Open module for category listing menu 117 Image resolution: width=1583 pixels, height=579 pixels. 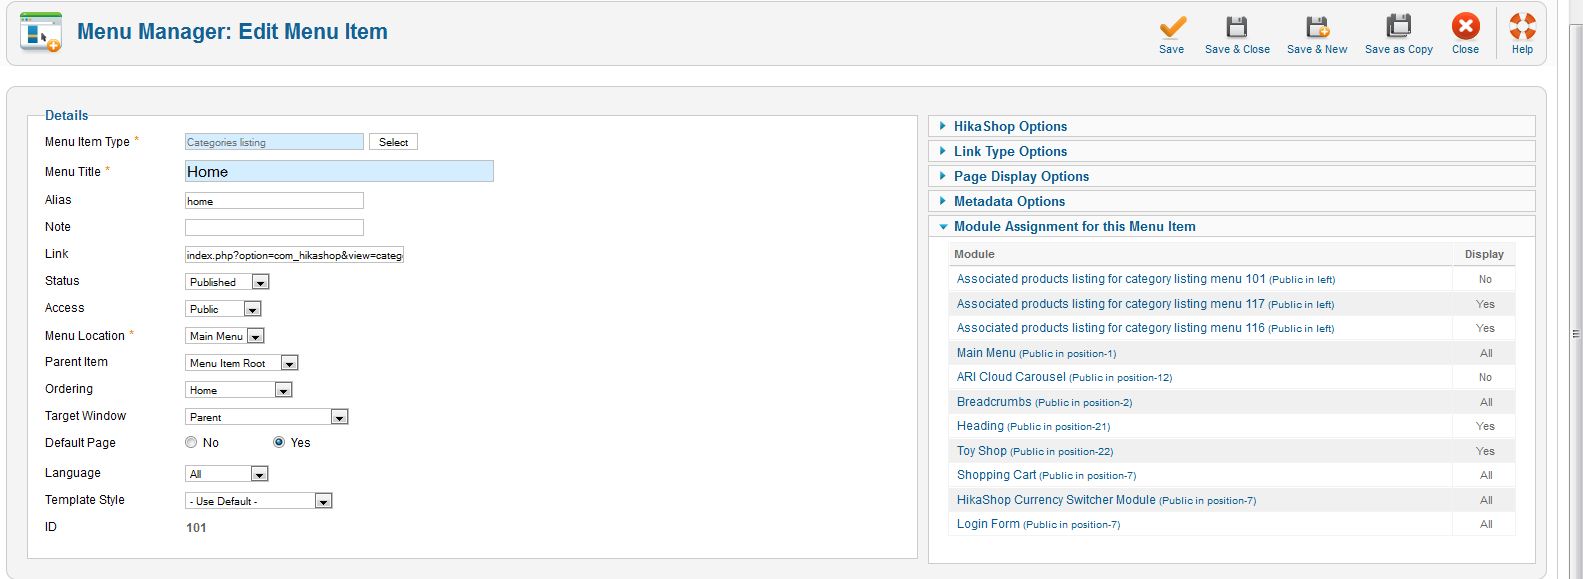click(1145, 304)
